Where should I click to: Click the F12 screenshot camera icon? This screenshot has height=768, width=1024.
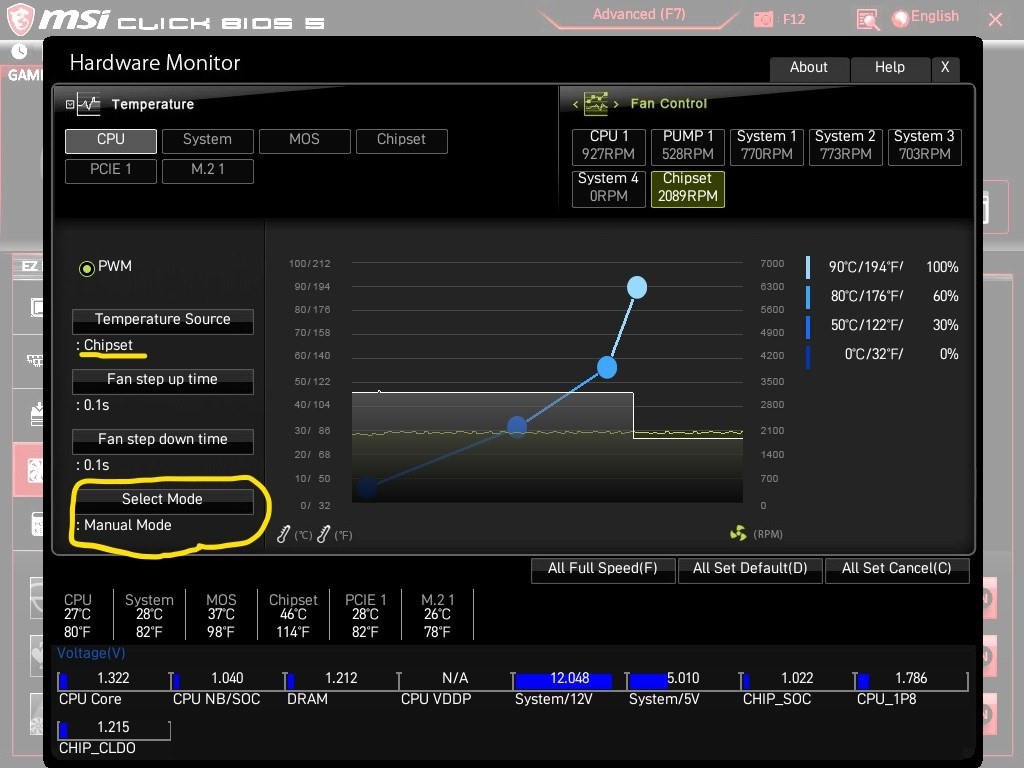pos(763,19)
